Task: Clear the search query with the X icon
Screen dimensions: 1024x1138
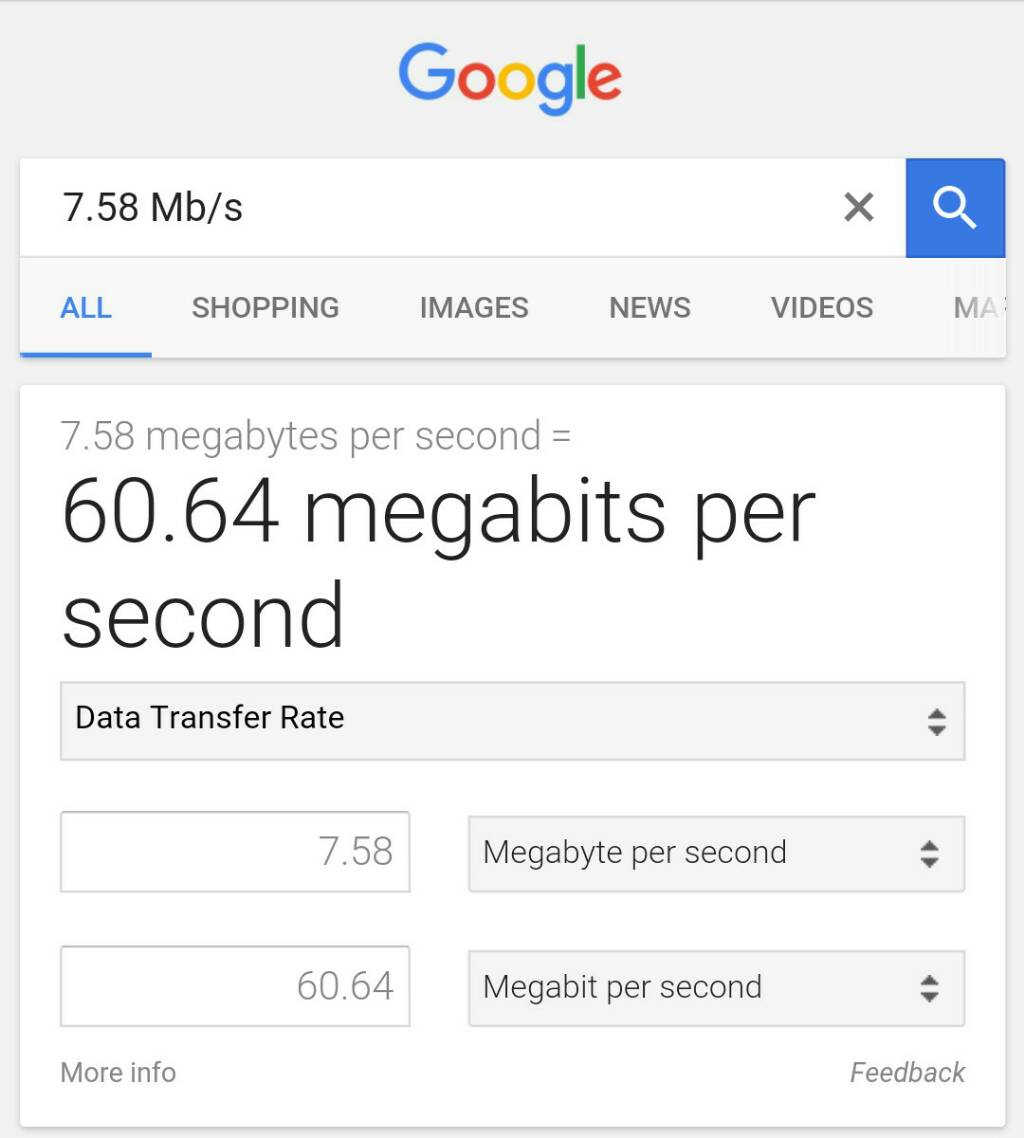Action: tap(858, 207)
